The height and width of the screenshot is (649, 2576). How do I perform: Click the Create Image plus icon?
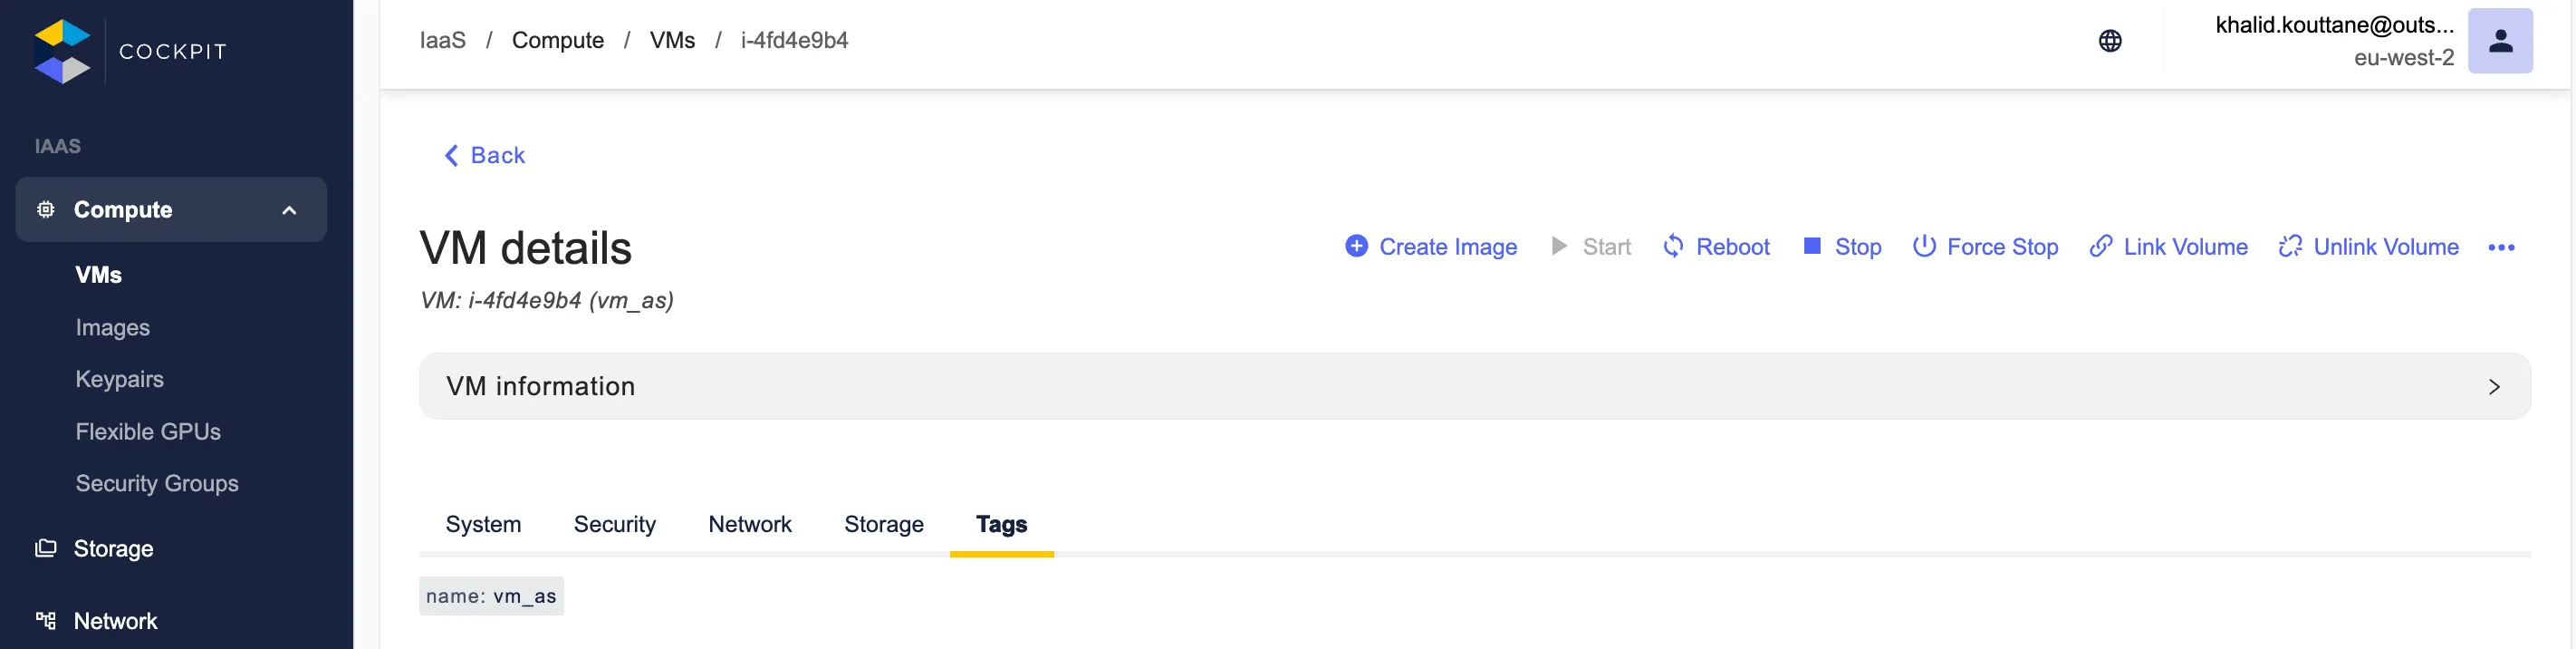(1355, 246)
